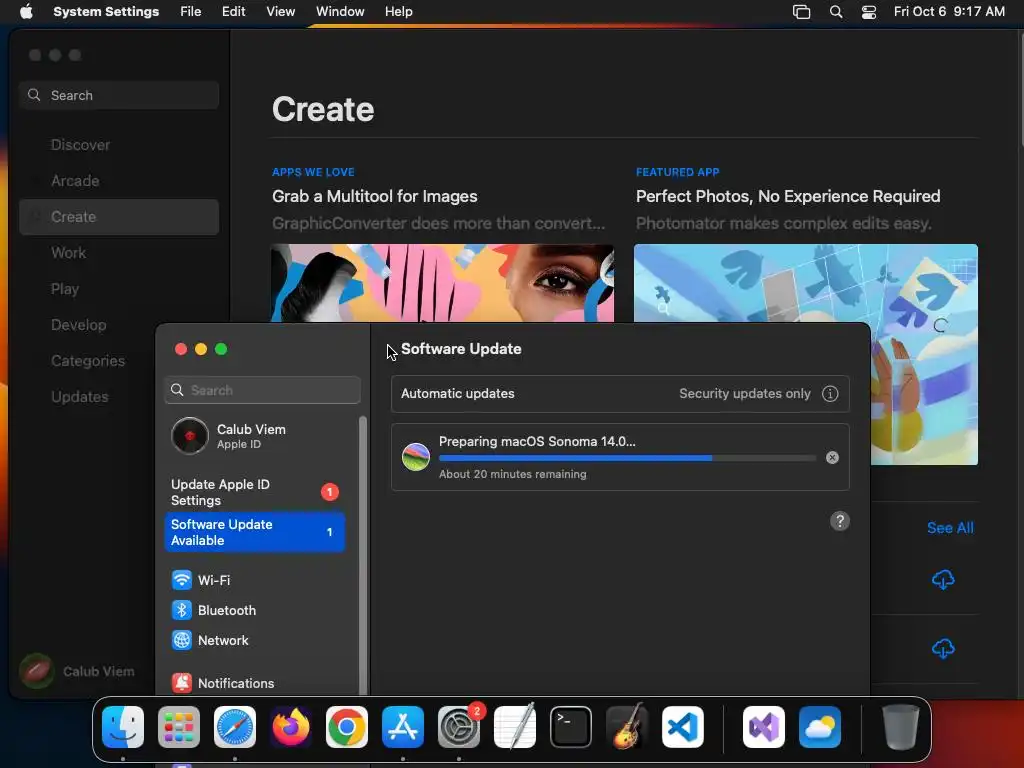This screenshot has height=768, width=1024.
Task: Launch Safari from the Dock
Action: point(235,727)
